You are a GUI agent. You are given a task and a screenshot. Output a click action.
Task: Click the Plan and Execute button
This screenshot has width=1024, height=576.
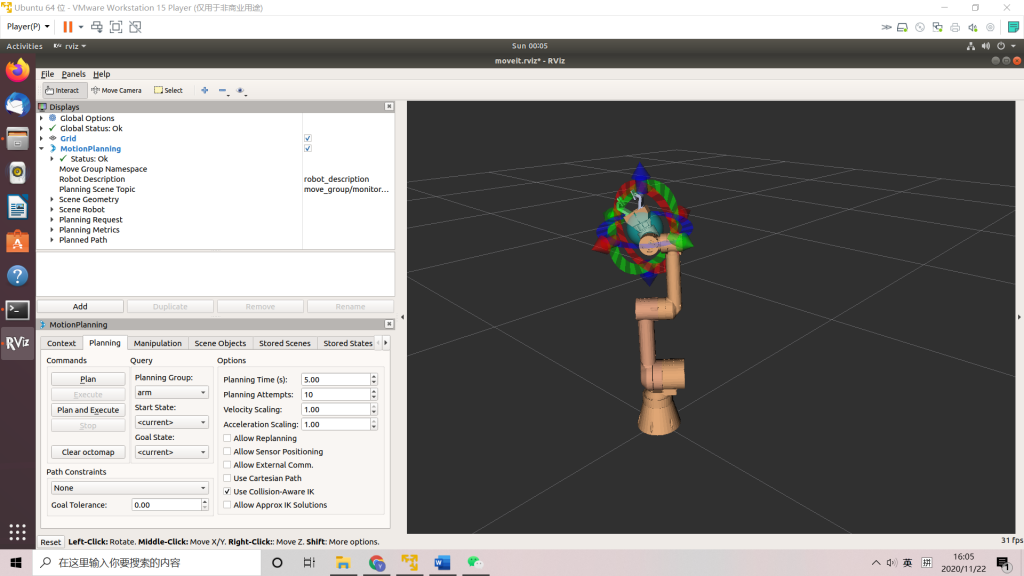click(87, 409)
